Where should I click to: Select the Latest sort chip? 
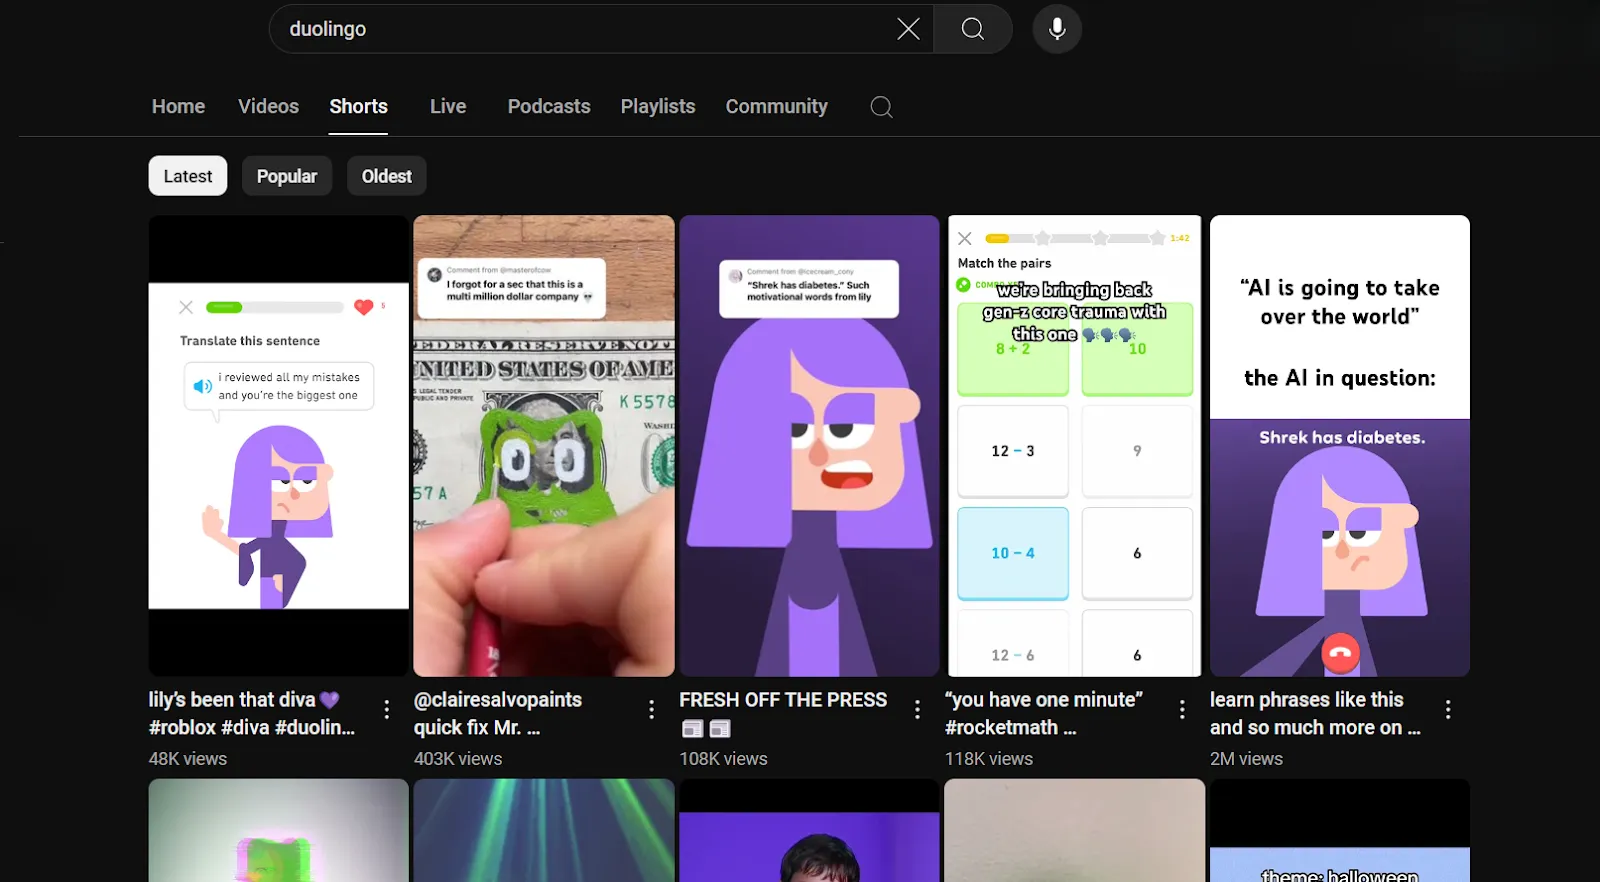188,176
